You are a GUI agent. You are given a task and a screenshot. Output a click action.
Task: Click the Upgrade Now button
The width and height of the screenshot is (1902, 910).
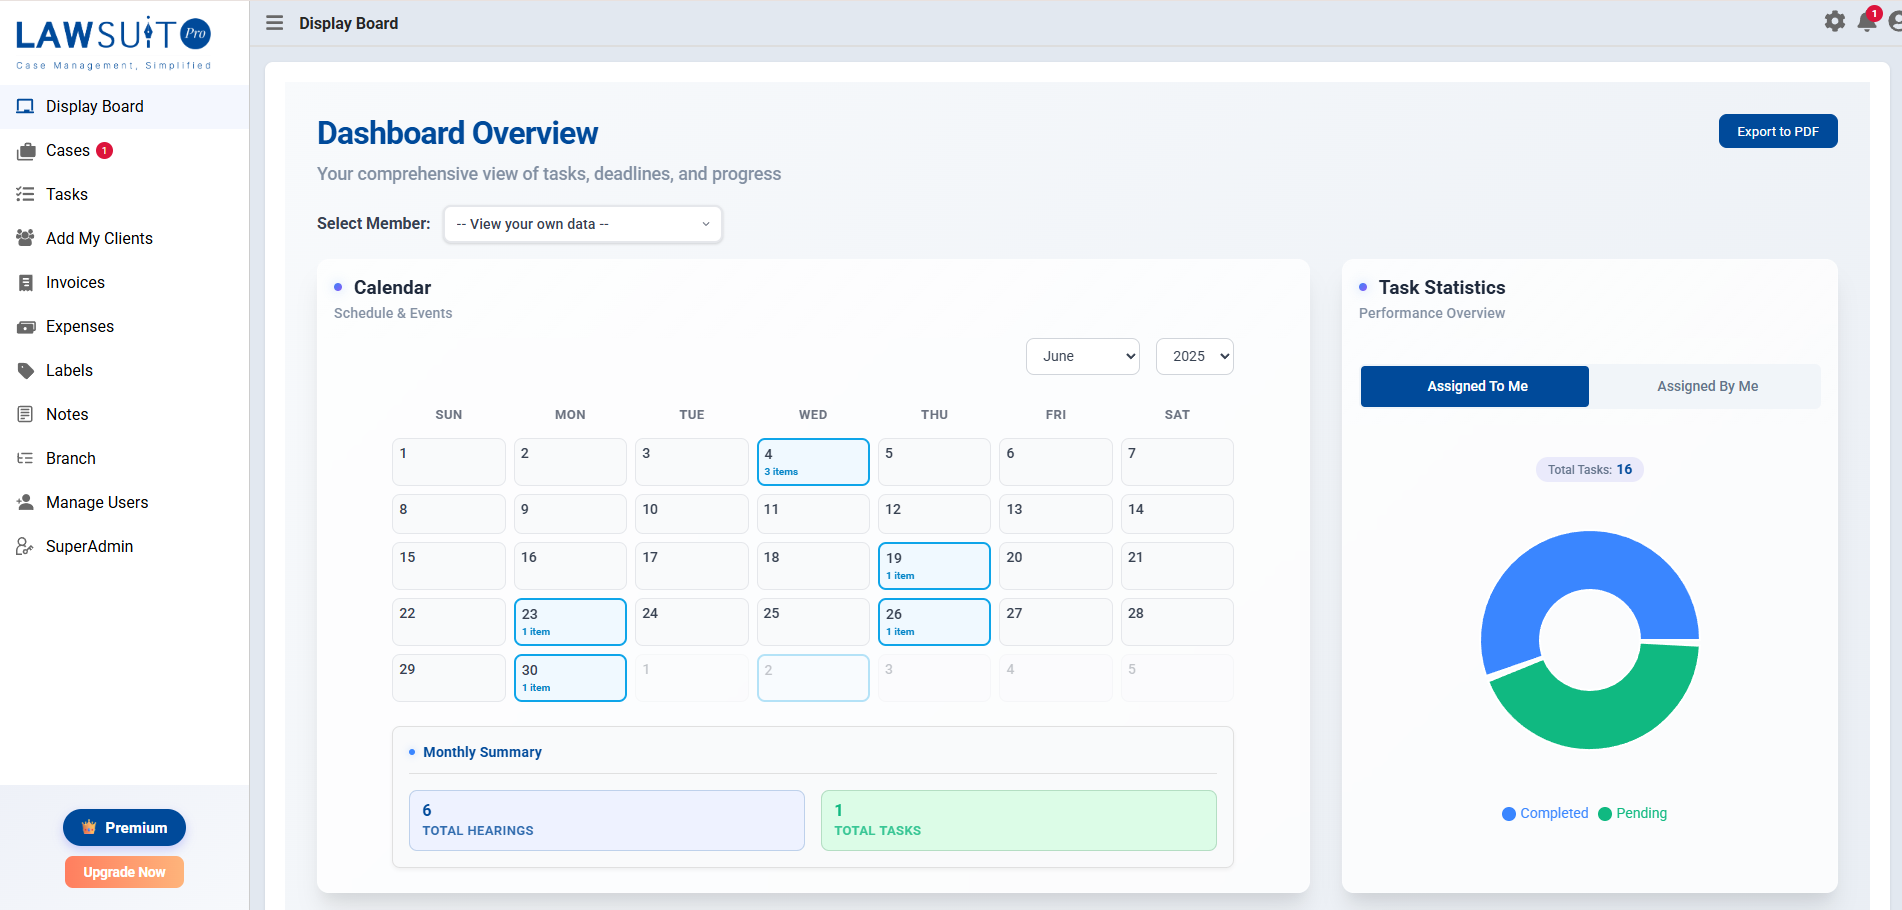pyautogui.click(x=124, y=872)
